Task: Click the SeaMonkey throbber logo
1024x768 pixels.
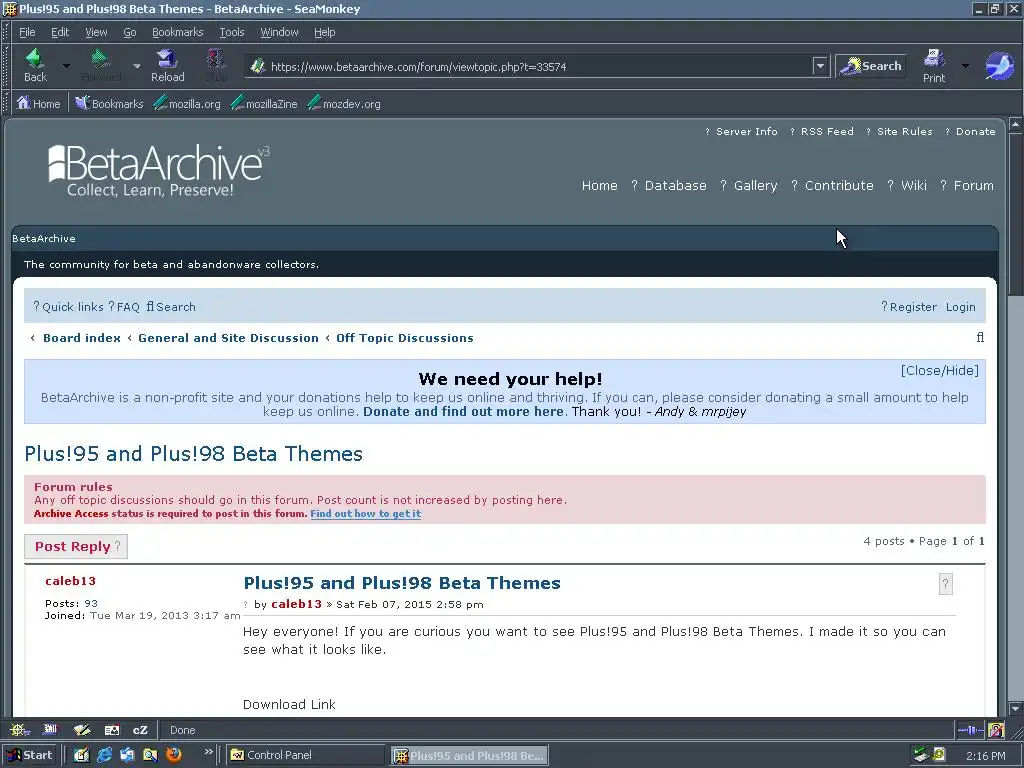Action: tap(999, 66)
